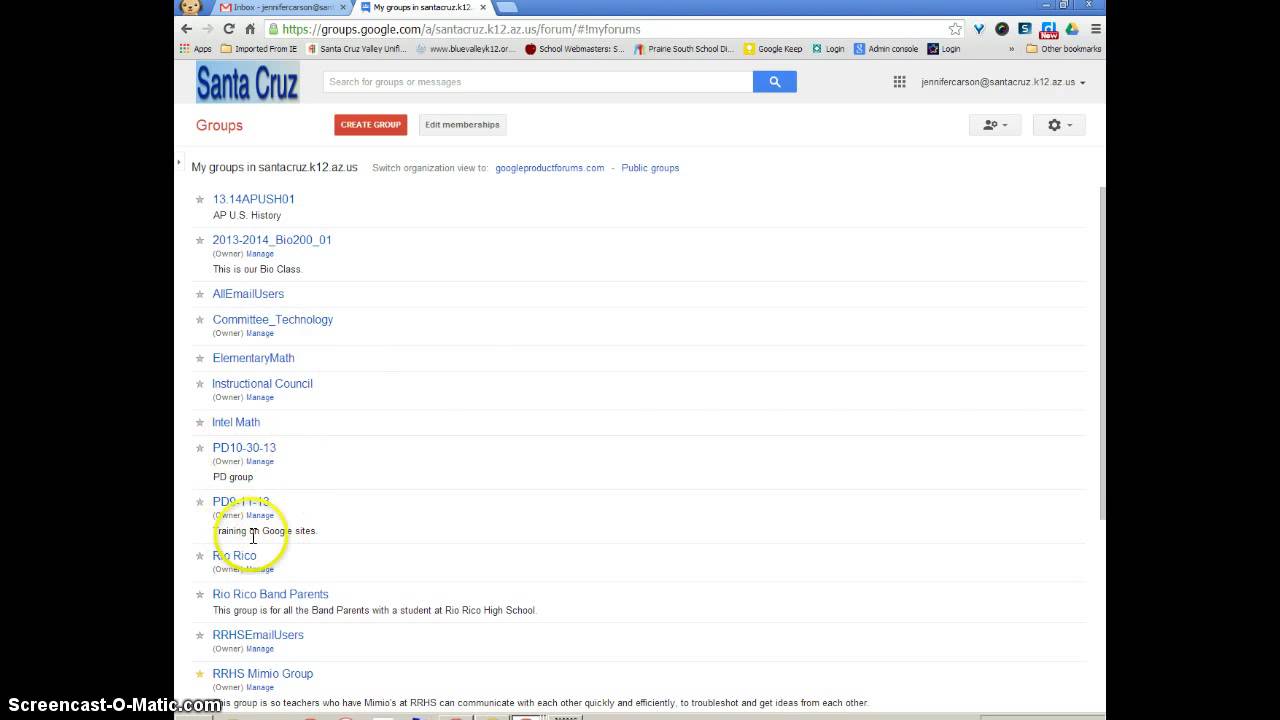Open the first bookmark labeled Login

[828, 48]
